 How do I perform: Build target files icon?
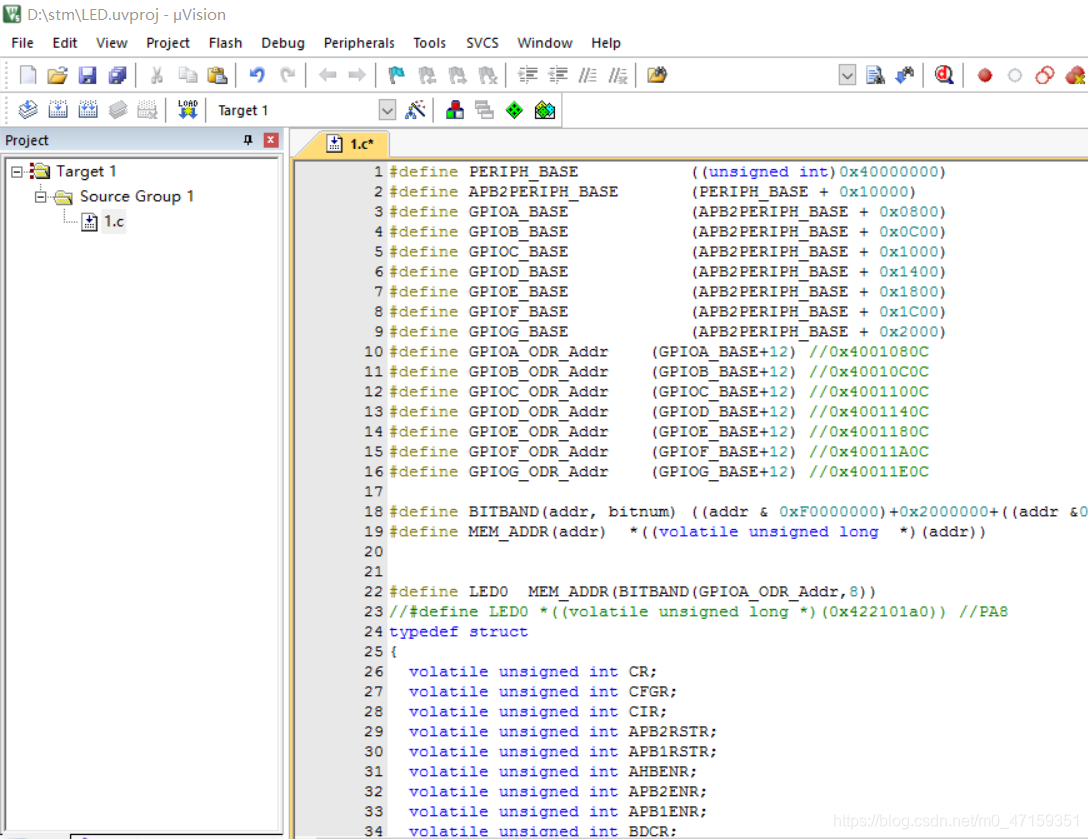[58, 110]
